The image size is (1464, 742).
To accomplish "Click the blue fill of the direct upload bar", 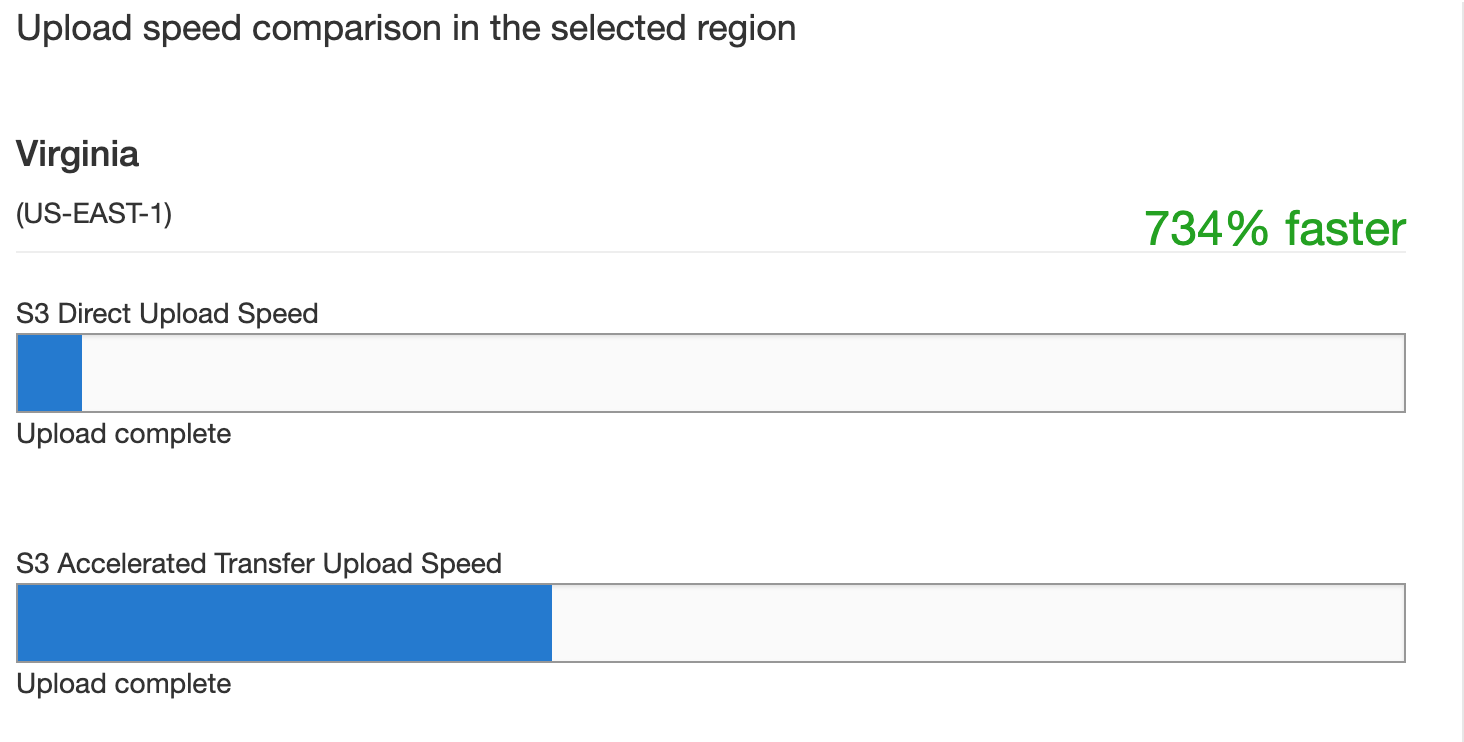I will pyautogui.click(x=48, y=373).
